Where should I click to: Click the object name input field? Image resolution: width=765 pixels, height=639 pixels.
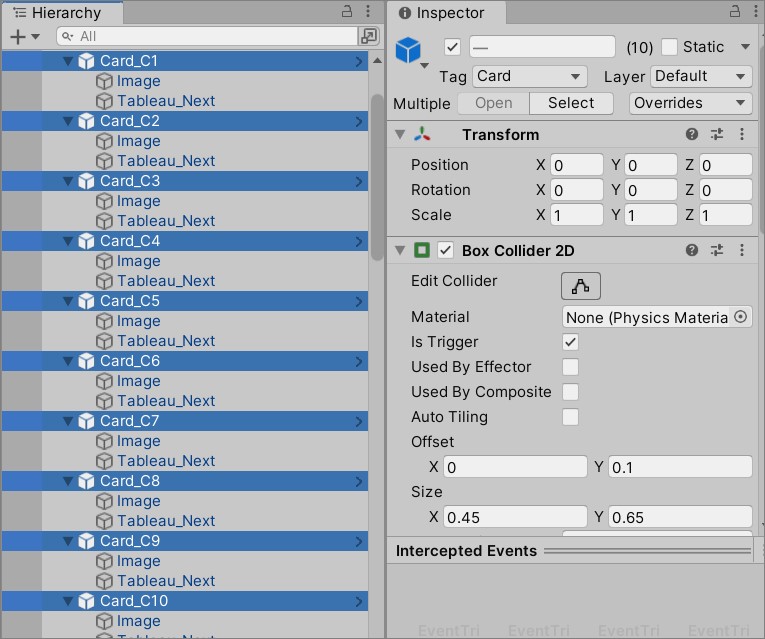[542, 47]
